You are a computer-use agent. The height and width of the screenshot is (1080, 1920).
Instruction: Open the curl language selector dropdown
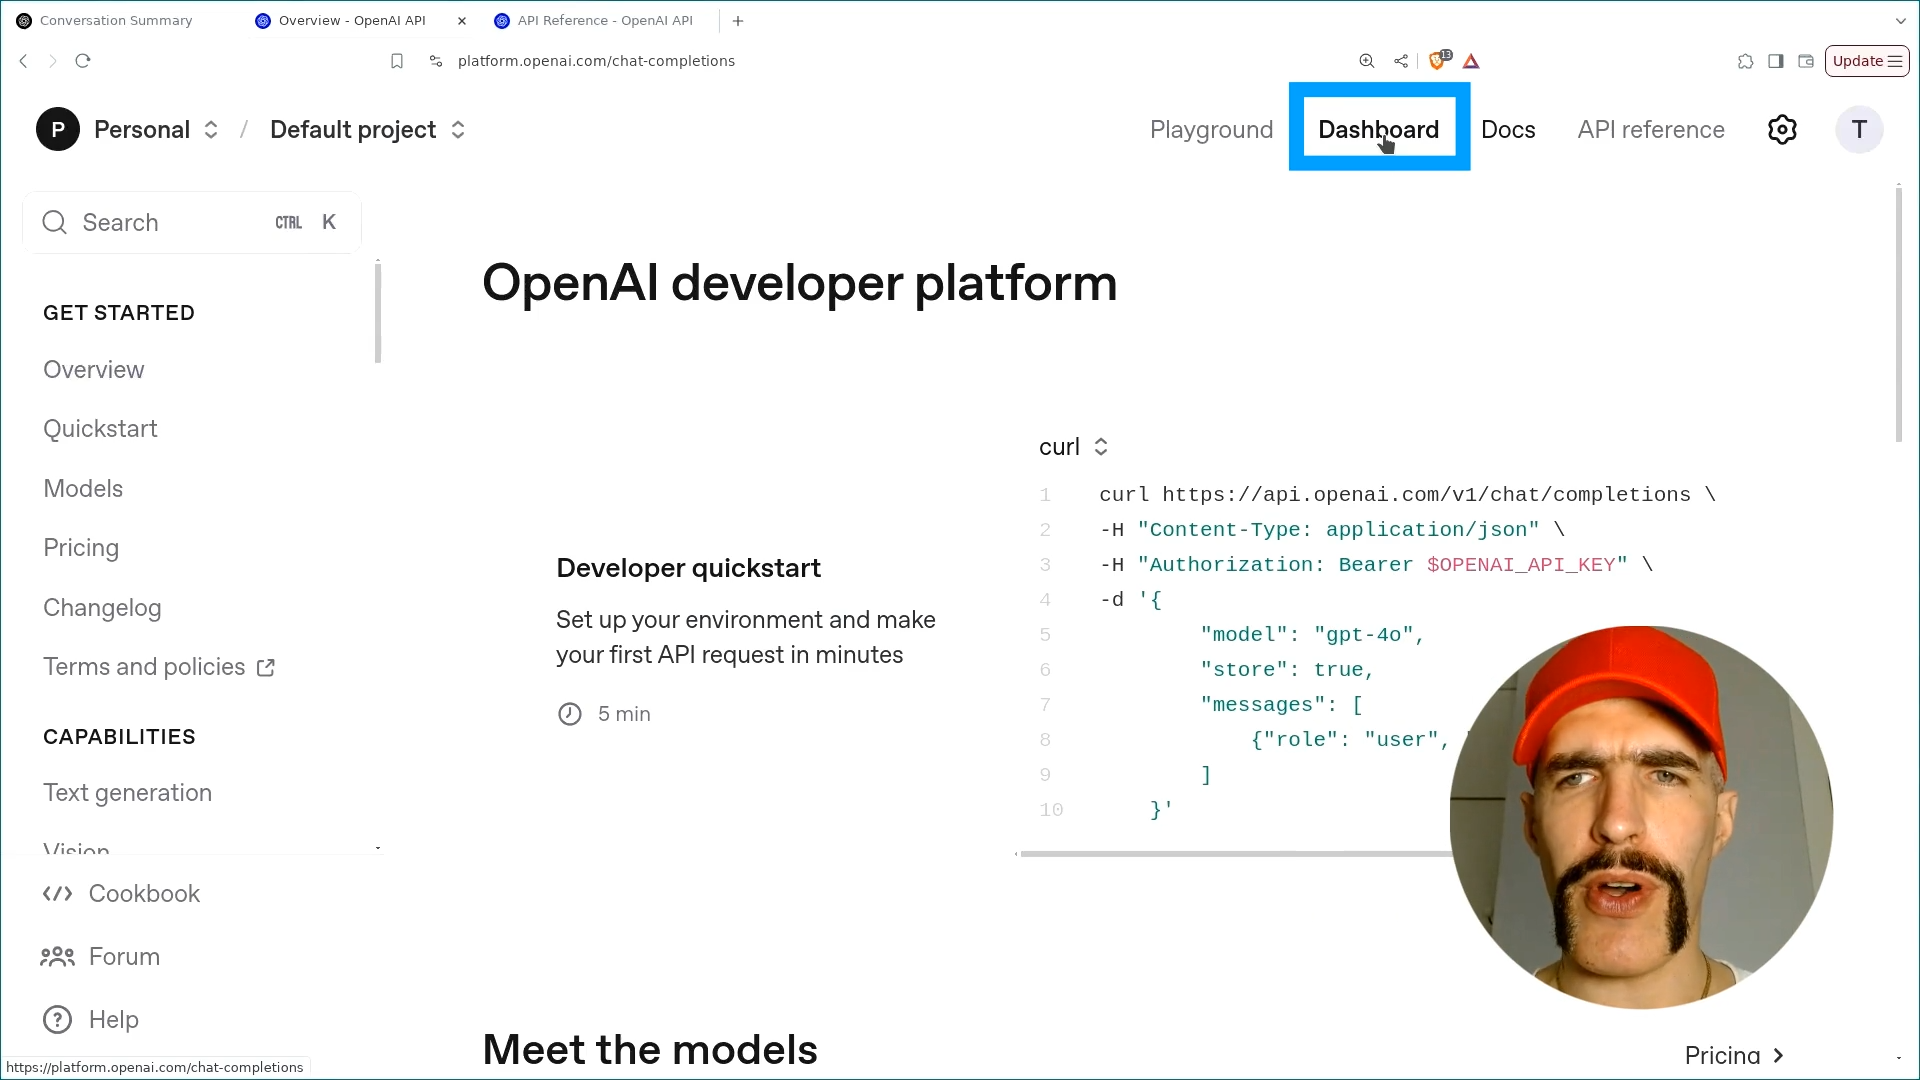click(x=1073, y=447)
